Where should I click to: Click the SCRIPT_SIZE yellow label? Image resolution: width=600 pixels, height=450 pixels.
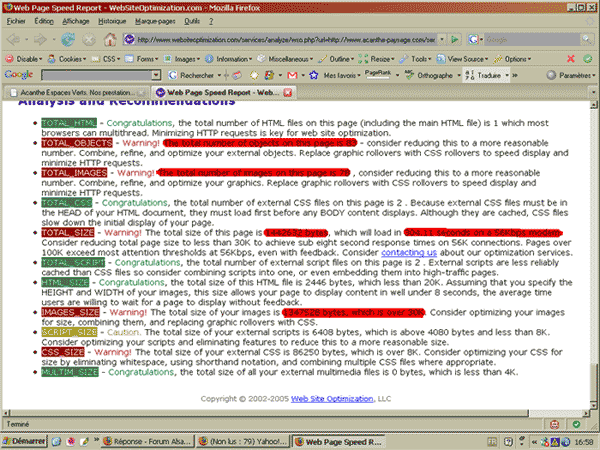tap(69, 332)
